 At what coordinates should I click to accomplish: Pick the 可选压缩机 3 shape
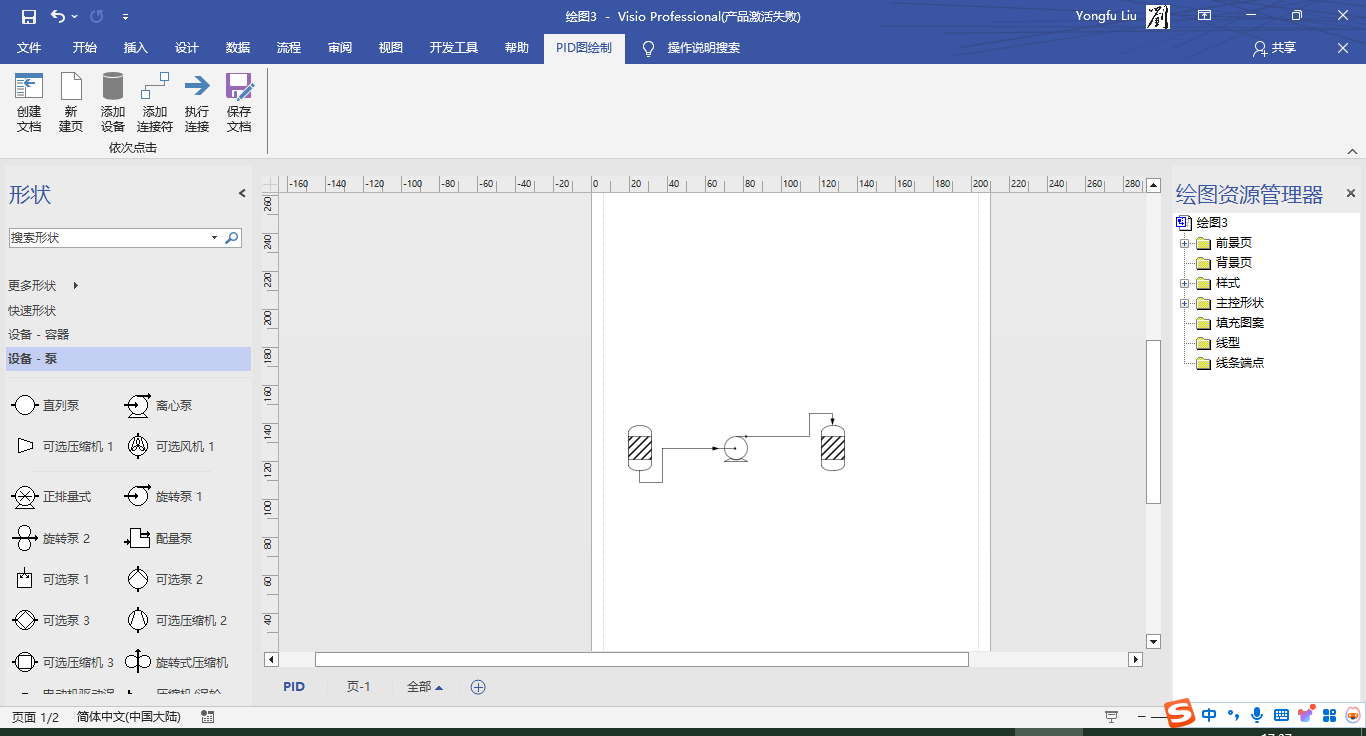62,662
